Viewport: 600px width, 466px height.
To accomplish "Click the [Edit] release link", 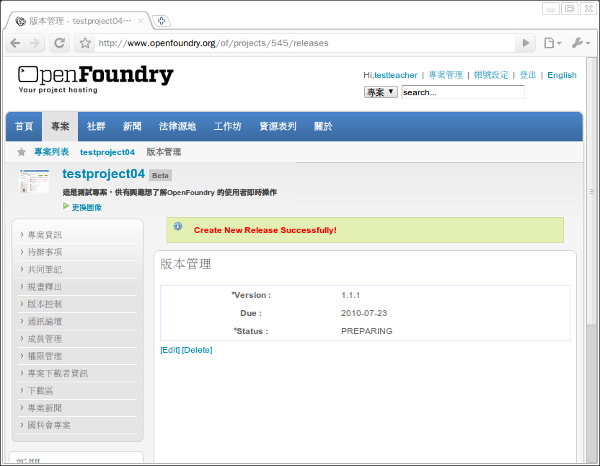I will pos(170,350).
